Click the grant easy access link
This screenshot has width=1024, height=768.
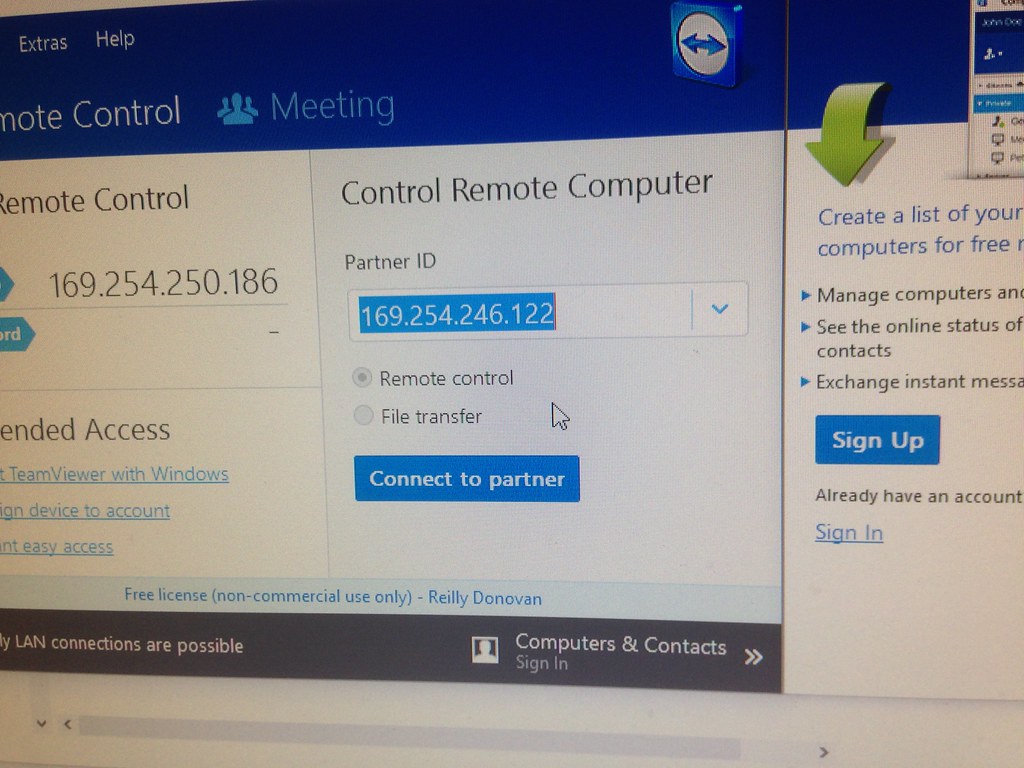coord(57,546)
